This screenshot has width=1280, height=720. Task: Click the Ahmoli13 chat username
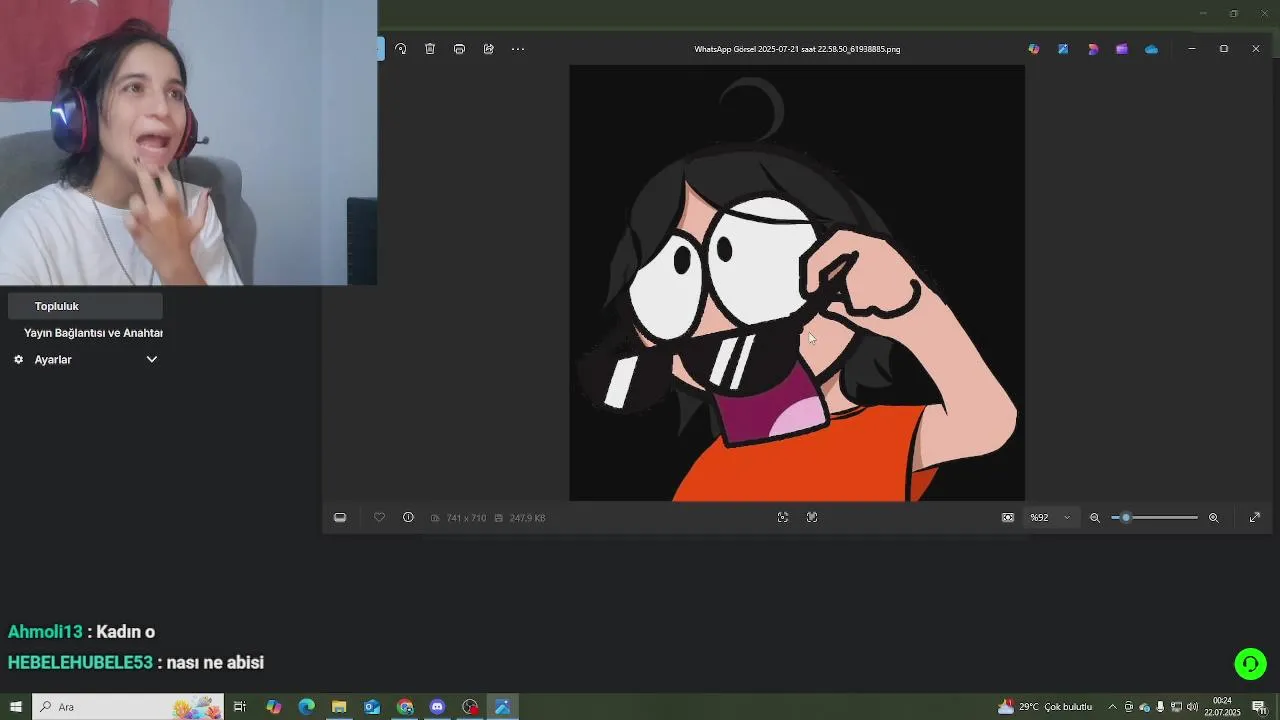tap(45, 632)
